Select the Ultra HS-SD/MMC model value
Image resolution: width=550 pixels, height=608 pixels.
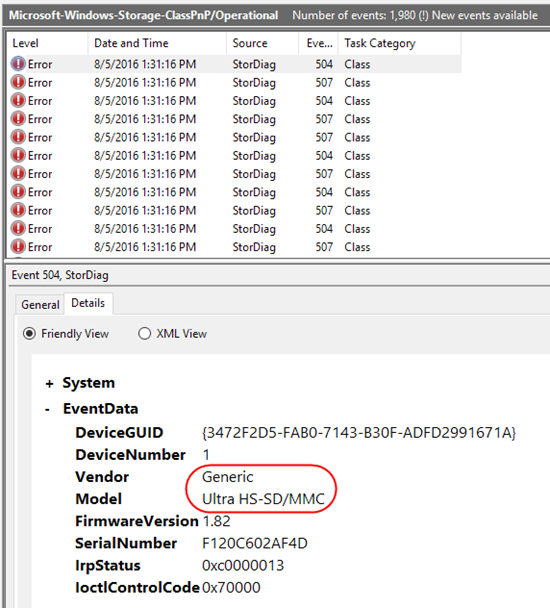(263, 499)
